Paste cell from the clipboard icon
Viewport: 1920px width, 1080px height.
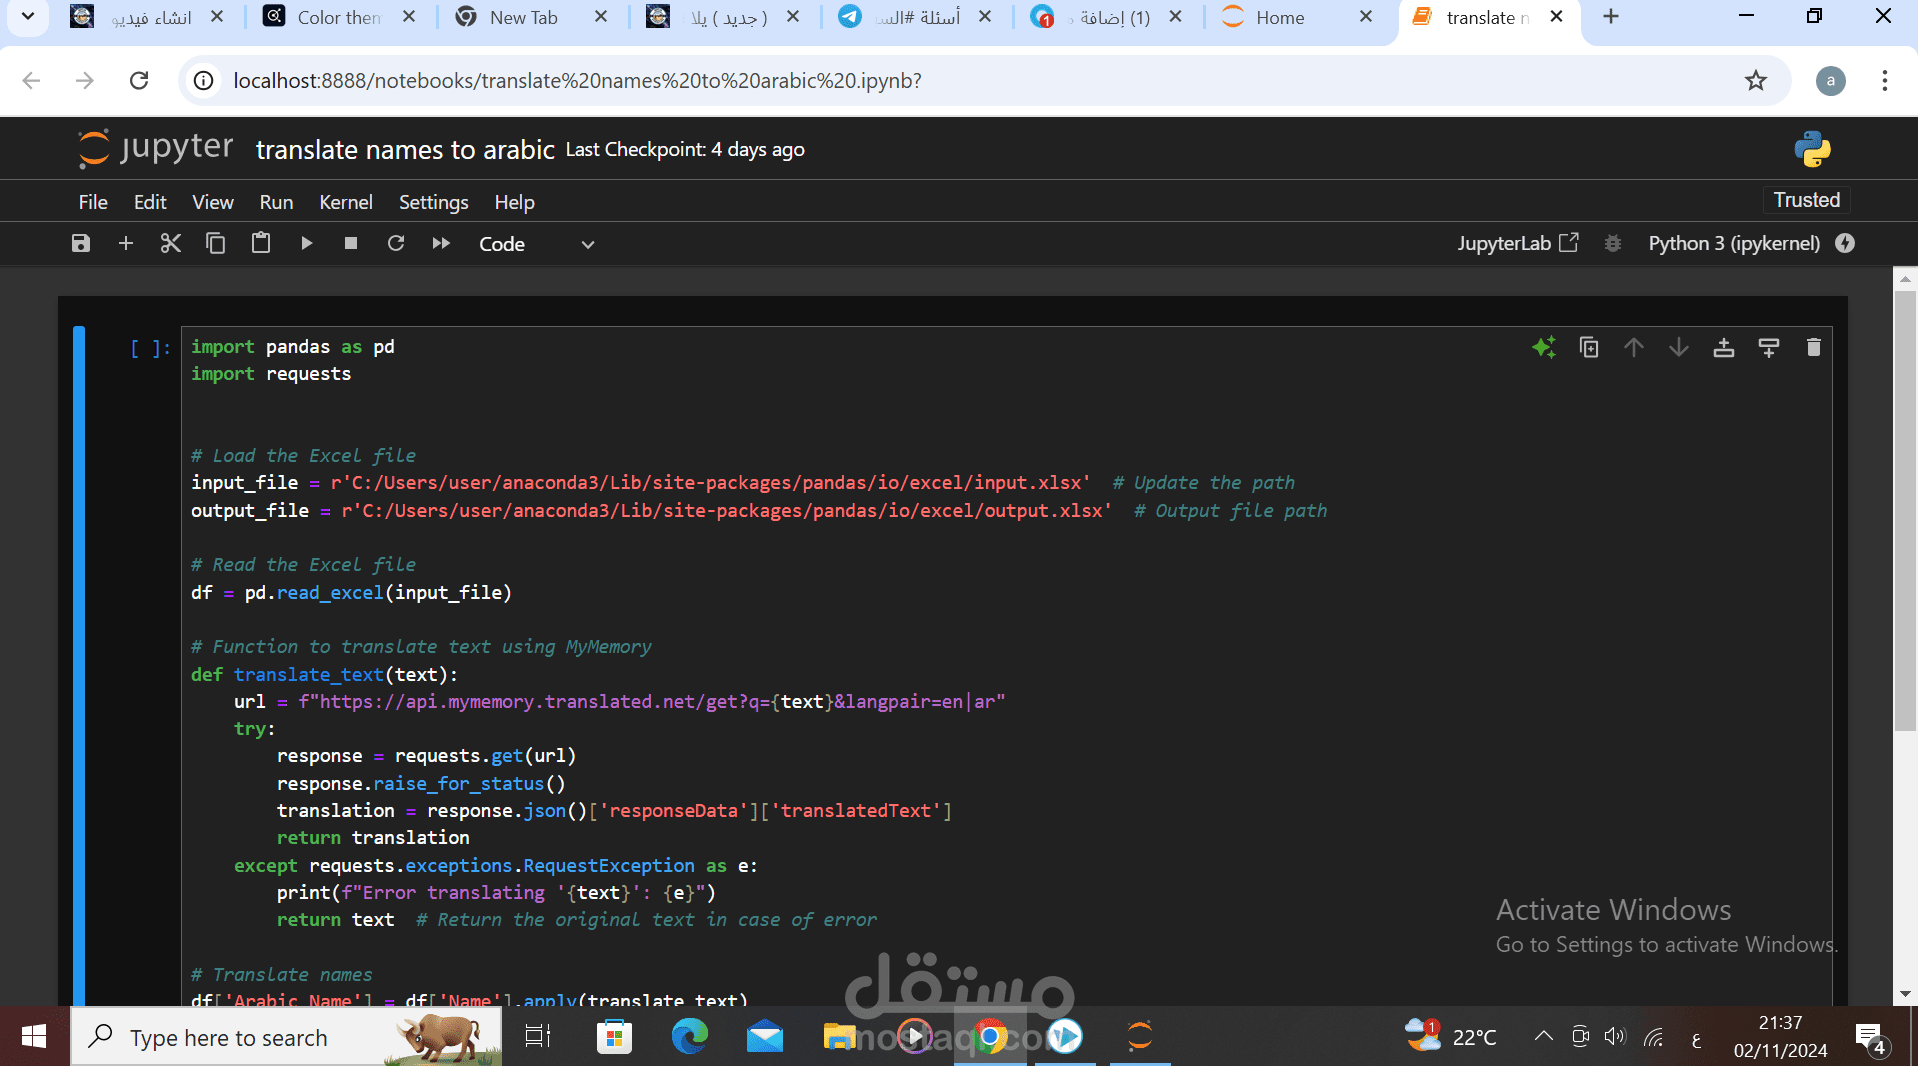click(261, 244)
